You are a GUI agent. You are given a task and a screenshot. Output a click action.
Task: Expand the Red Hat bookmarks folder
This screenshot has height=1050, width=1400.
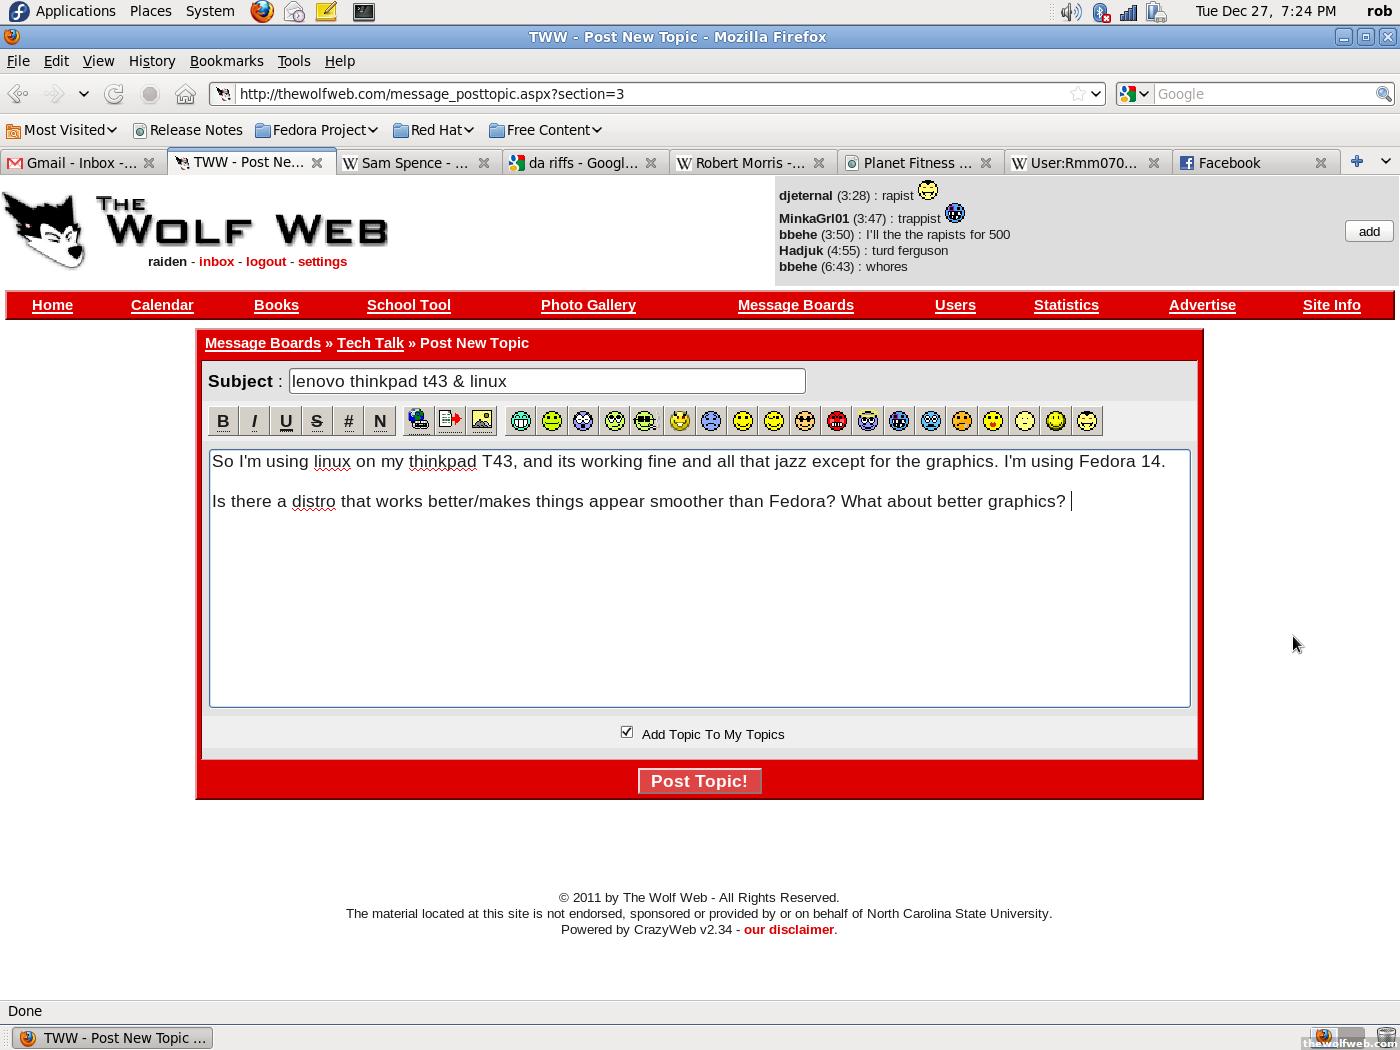click(433, 130)
